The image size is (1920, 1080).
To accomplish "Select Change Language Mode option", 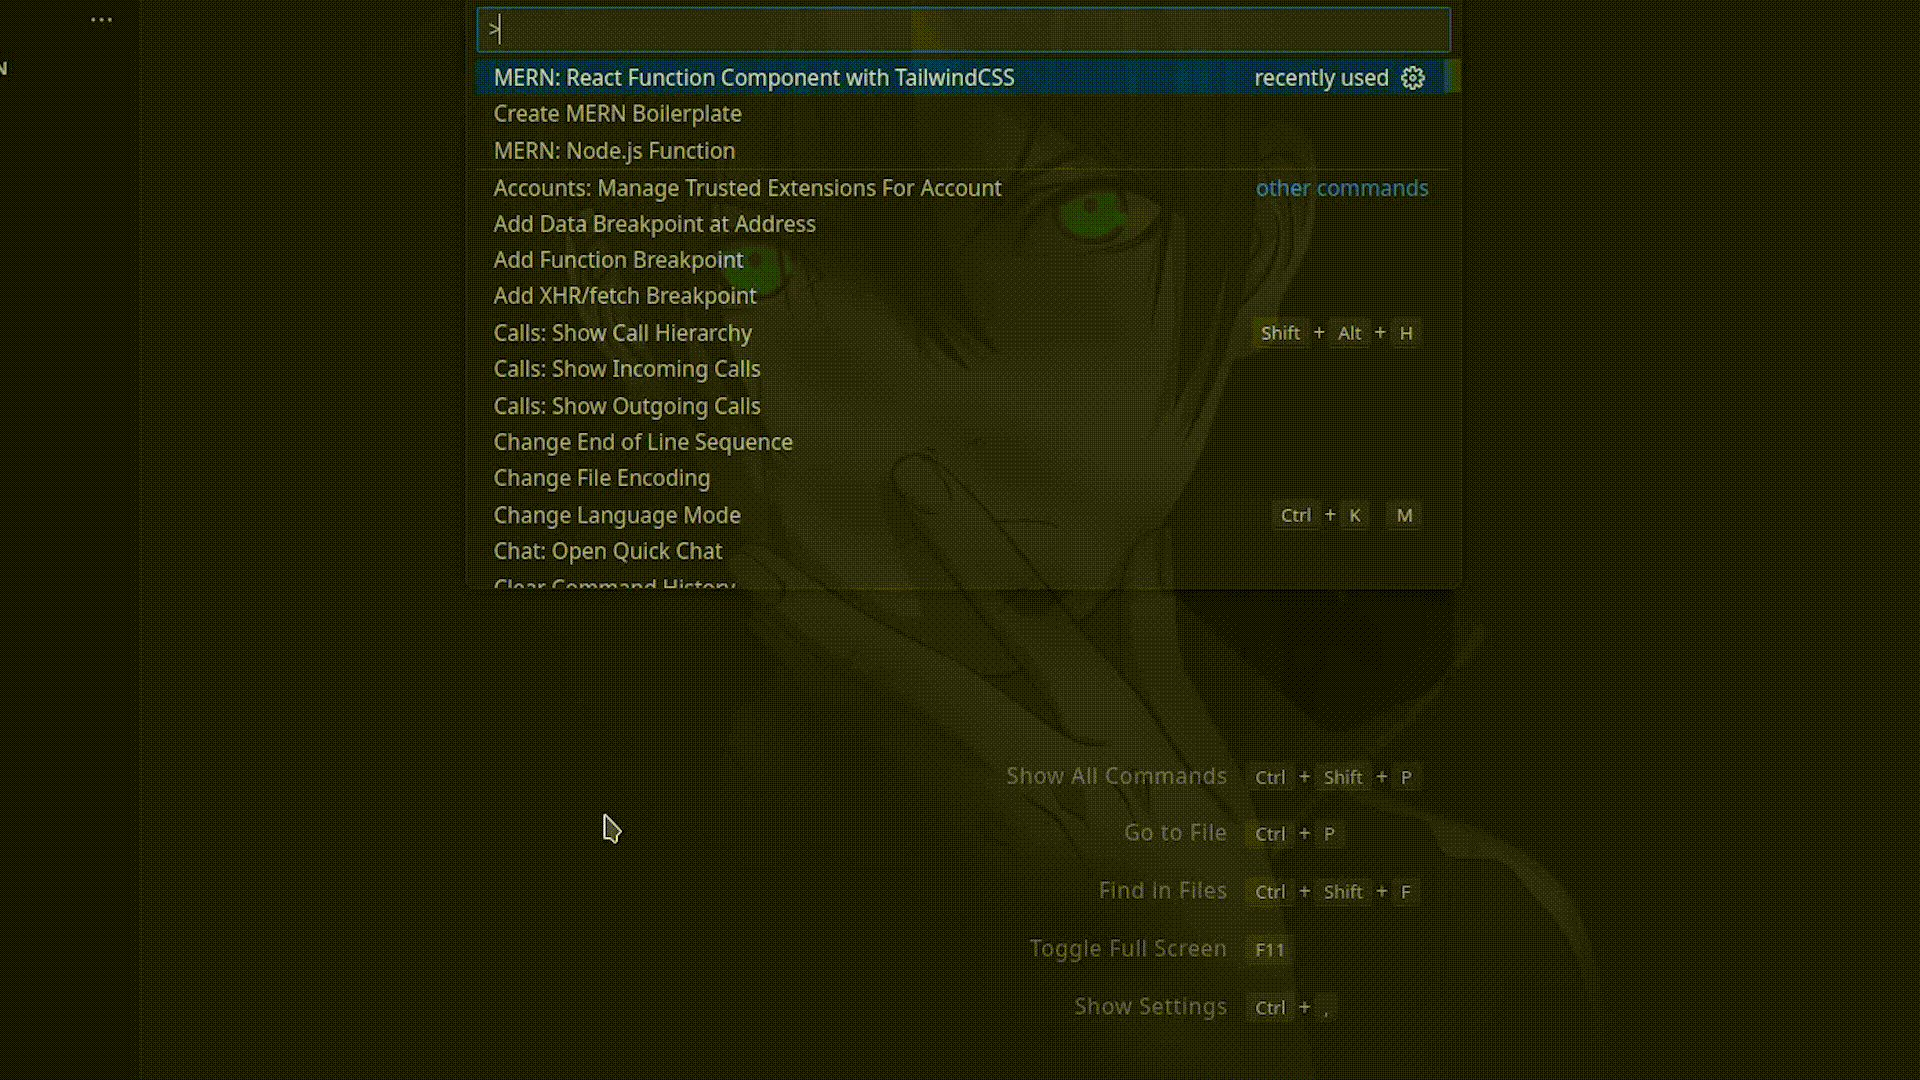I will pyautogui.click(x=617, y=514).
